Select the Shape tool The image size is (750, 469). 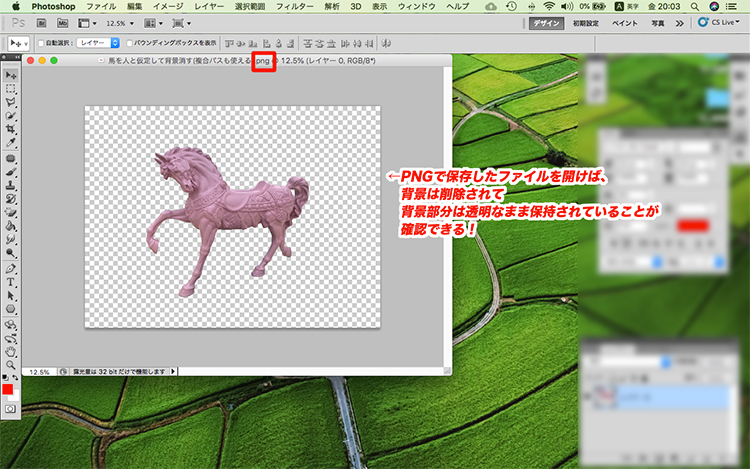[11, 309]
